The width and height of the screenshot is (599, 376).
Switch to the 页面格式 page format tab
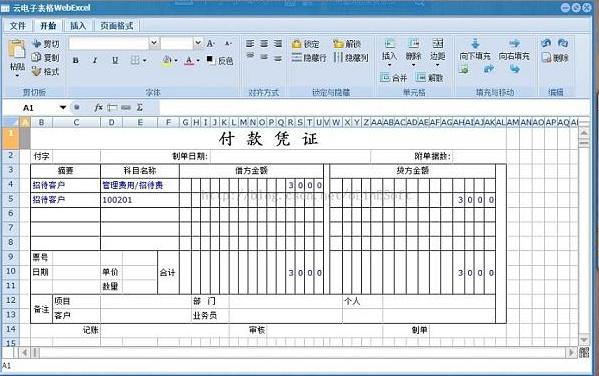click(117, 26)
